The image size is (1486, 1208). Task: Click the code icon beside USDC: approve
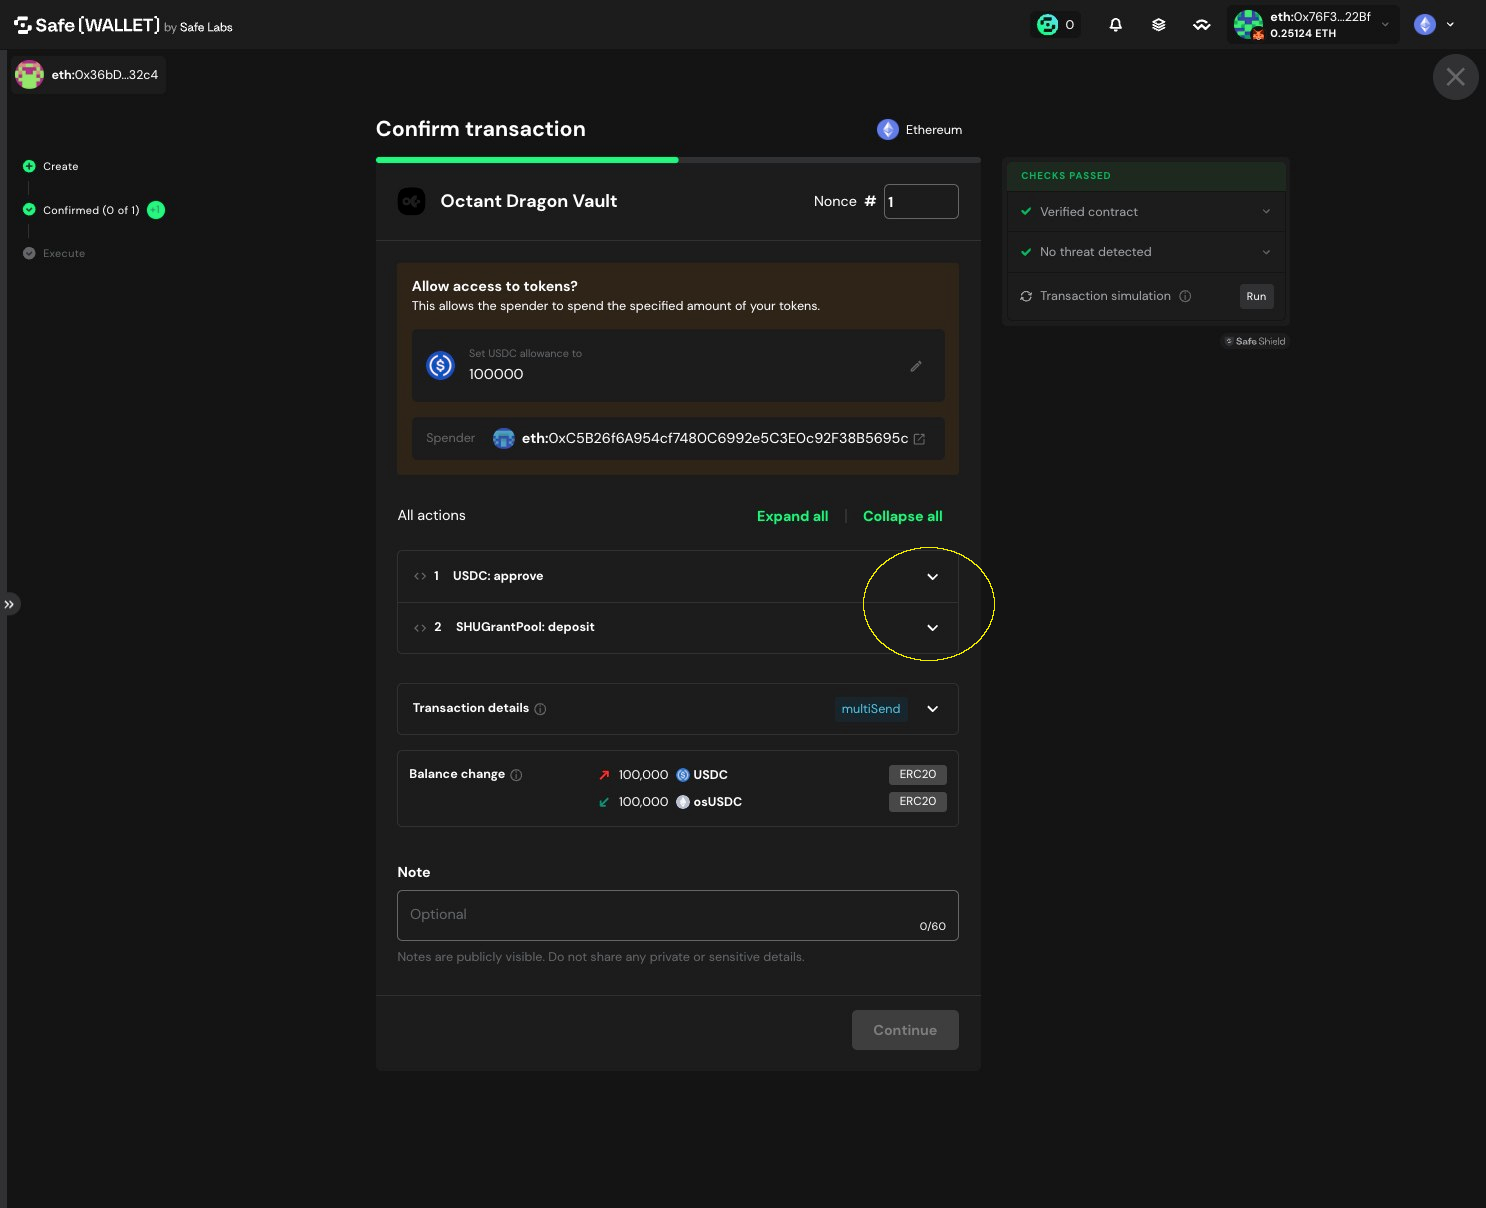point(420,576)
